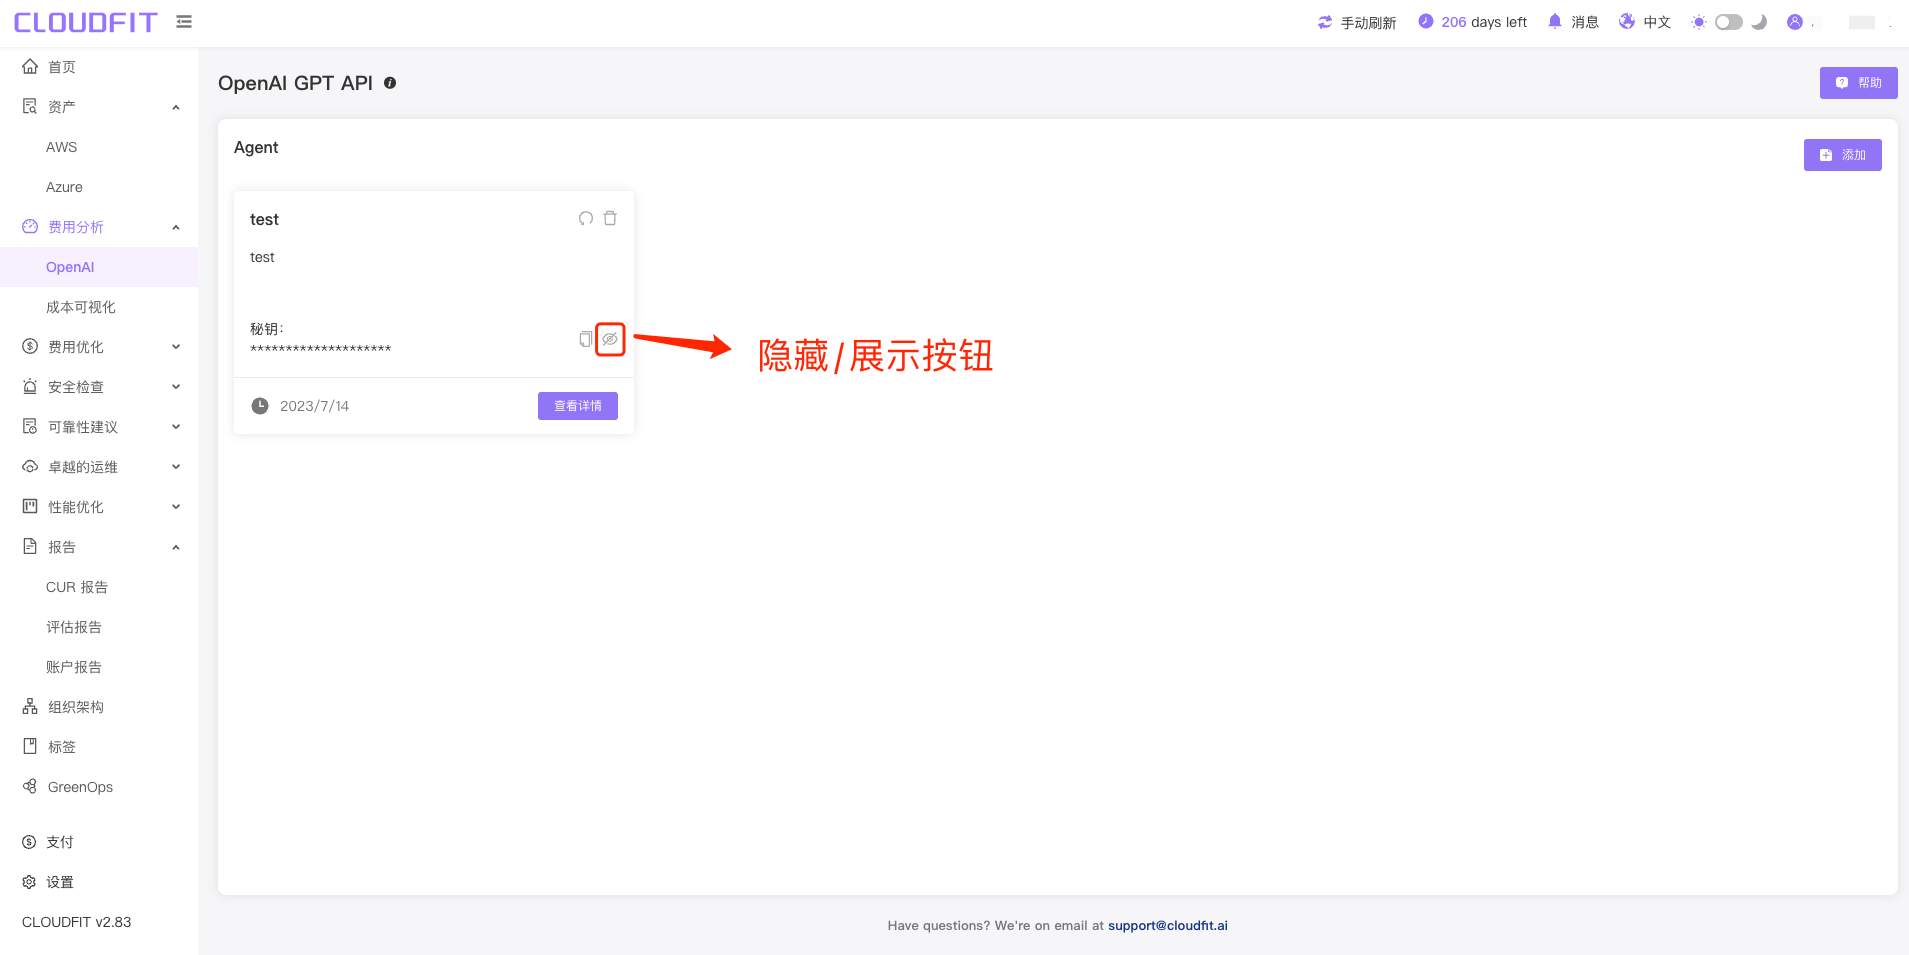Delete the test agent with trash icon
This screenshot has height=955, width=1909.
pyautogui.click(x=610, y=218)
